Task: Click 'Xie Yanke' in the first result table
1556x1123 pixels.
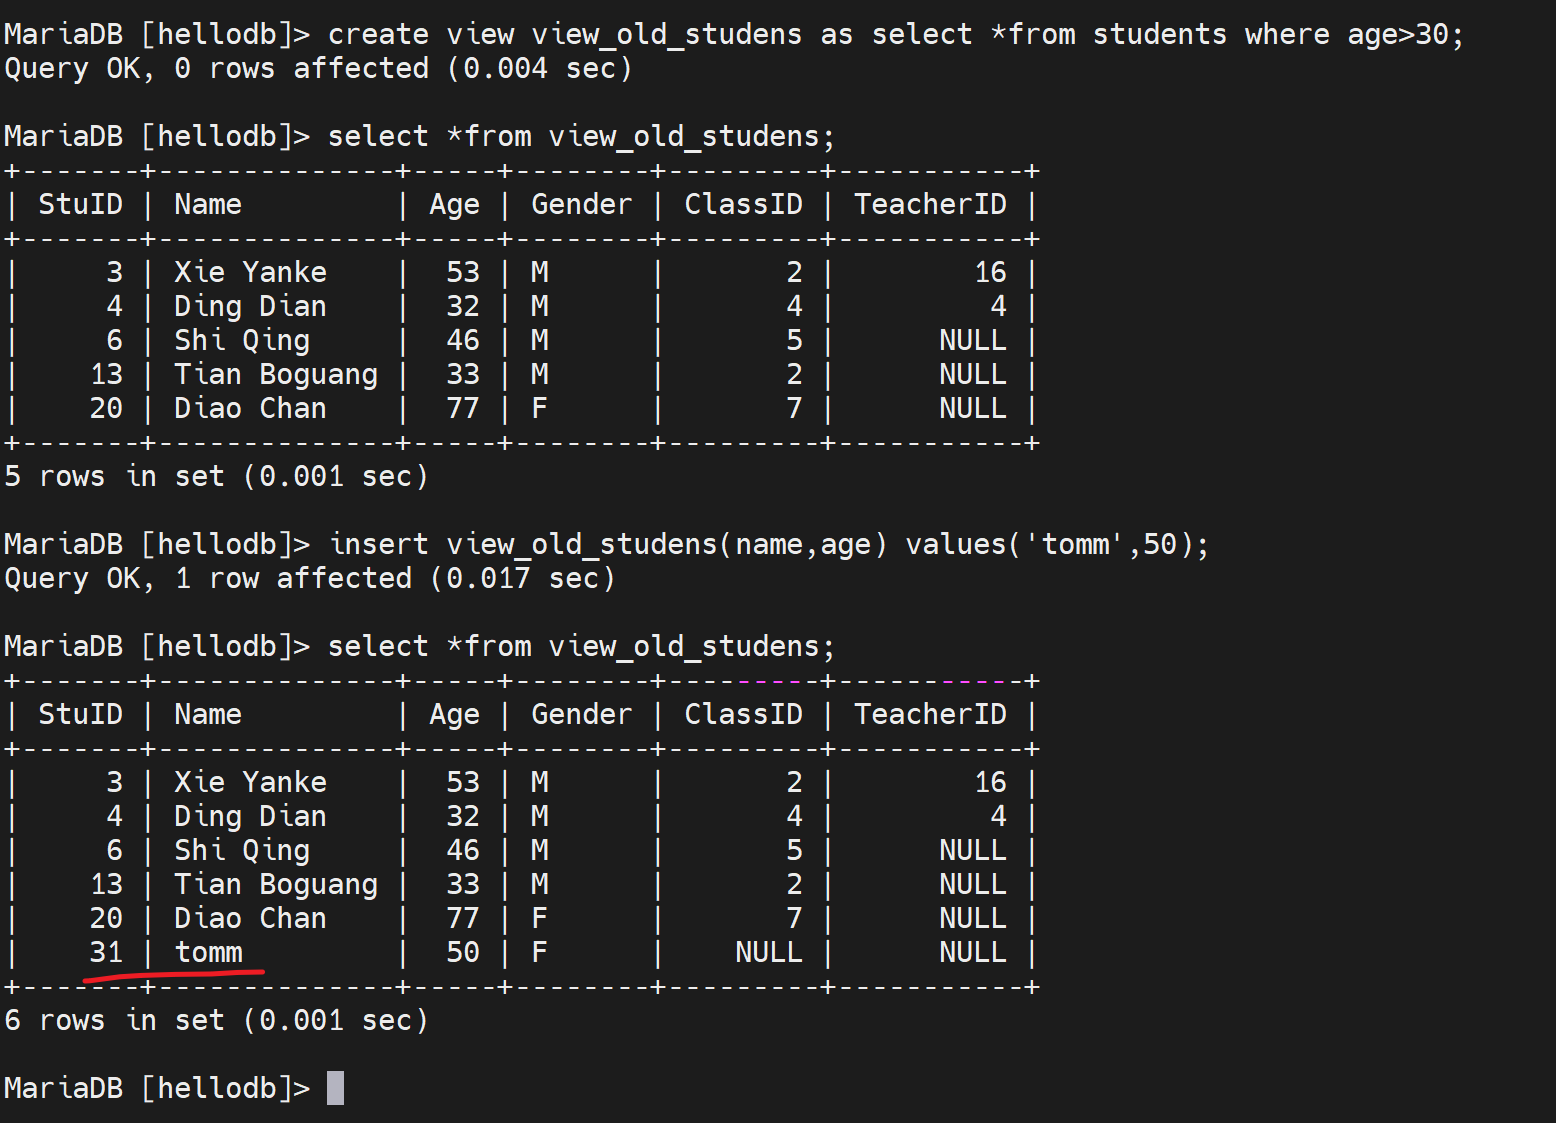Action: (250, 272)
